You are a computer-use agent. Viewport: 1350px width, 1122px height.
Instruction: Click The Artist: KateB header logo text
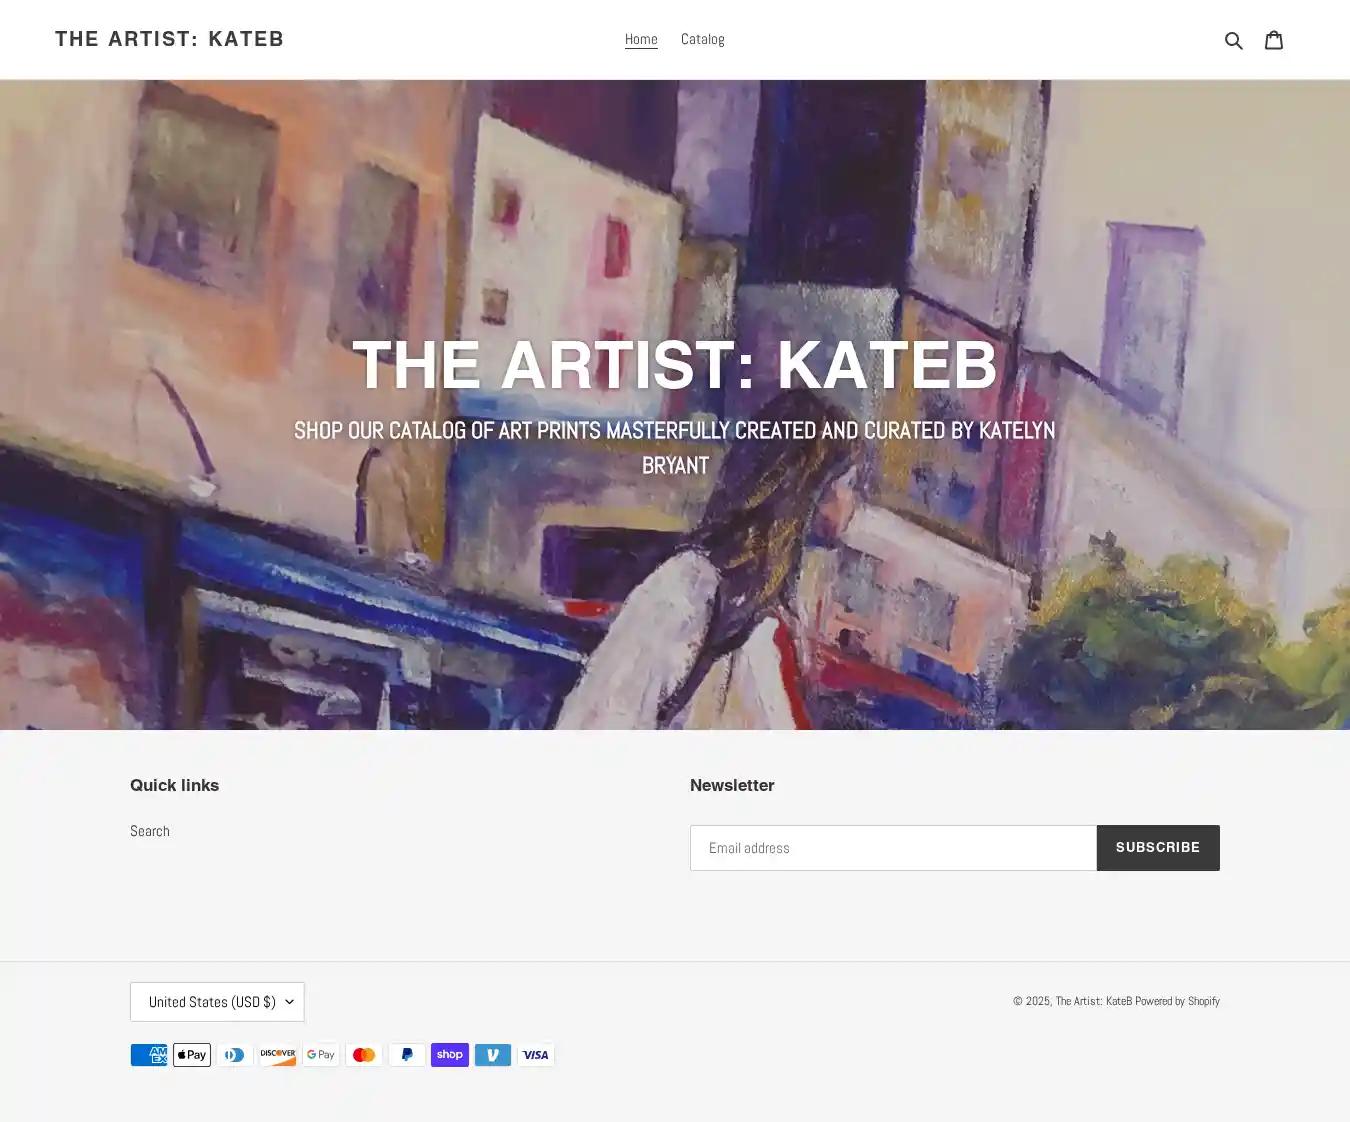(169, 39)
